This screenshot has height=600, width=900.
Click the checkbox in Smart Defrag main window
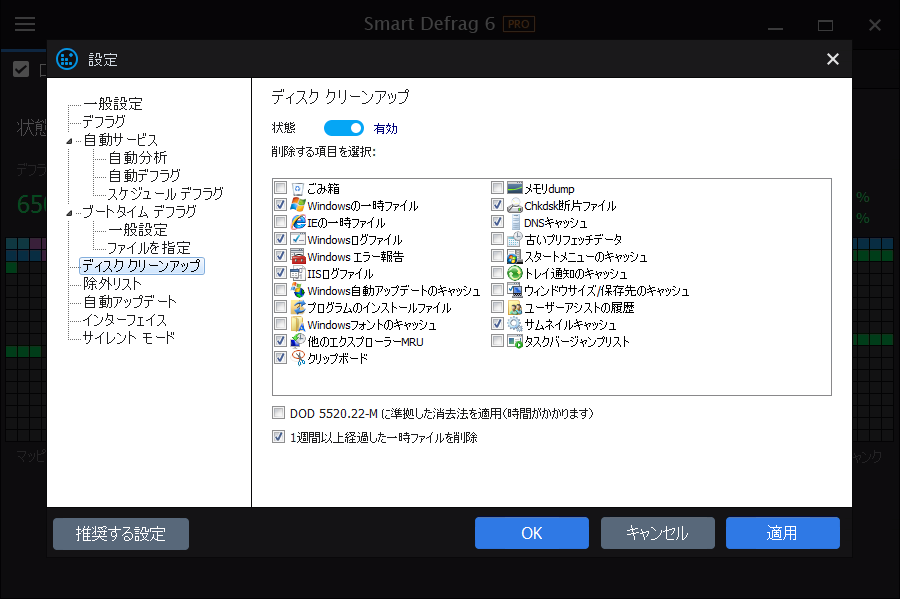(x=21, y=69)
